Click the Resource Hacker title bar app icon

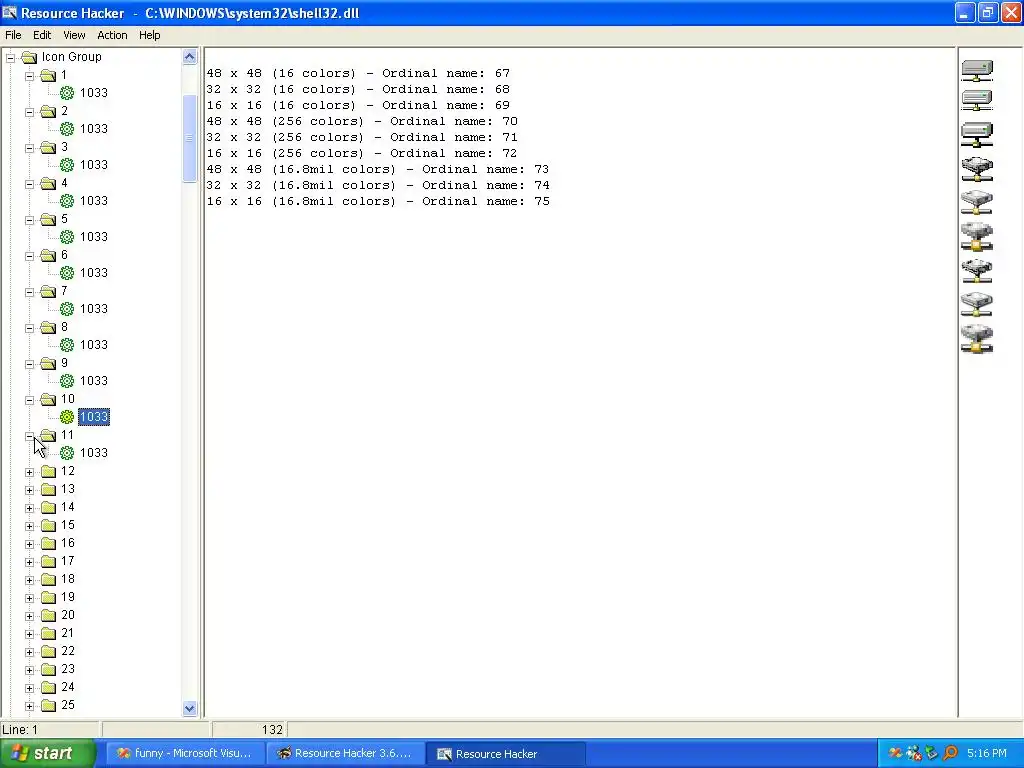click(x=9, y=12)
